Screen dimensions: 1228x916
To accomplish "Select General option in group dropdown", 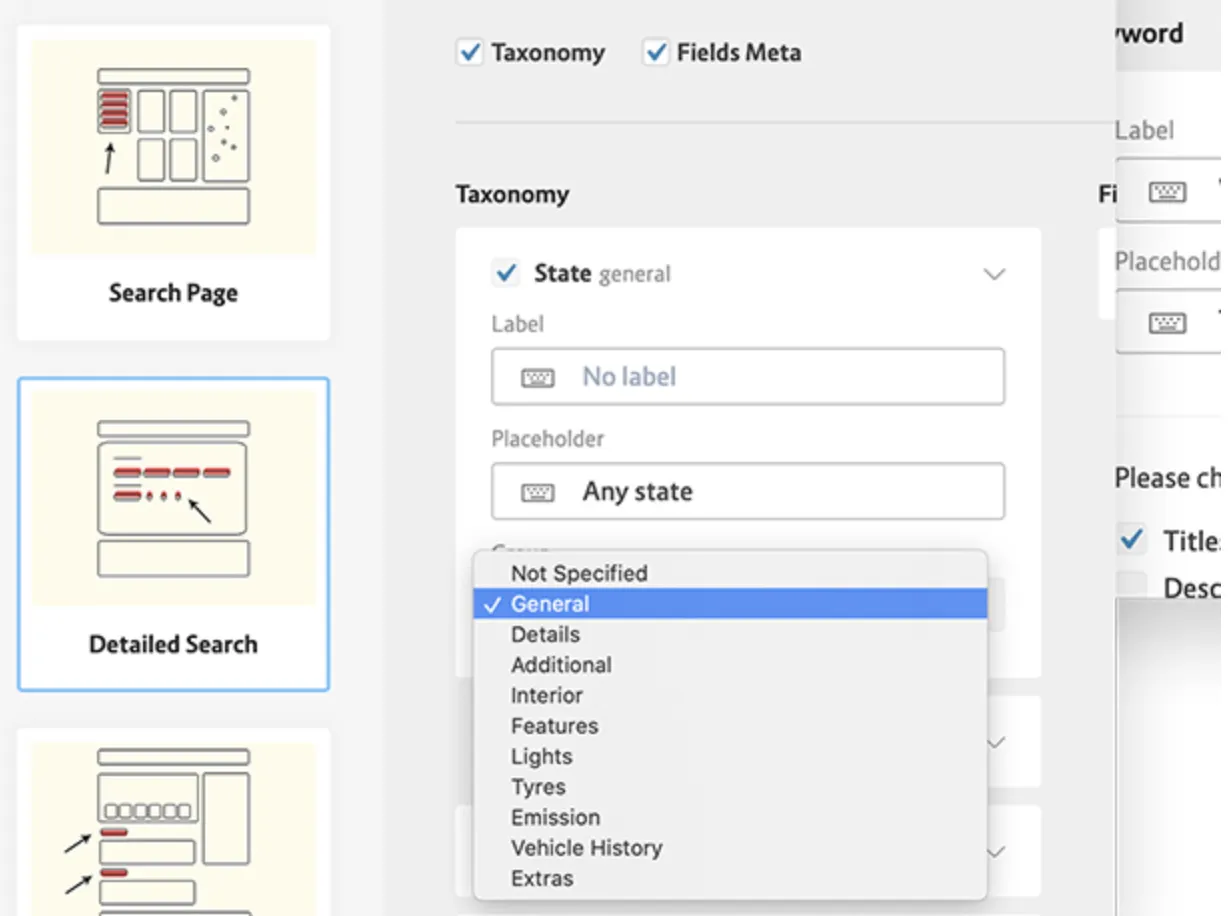I will click(730, 604).
